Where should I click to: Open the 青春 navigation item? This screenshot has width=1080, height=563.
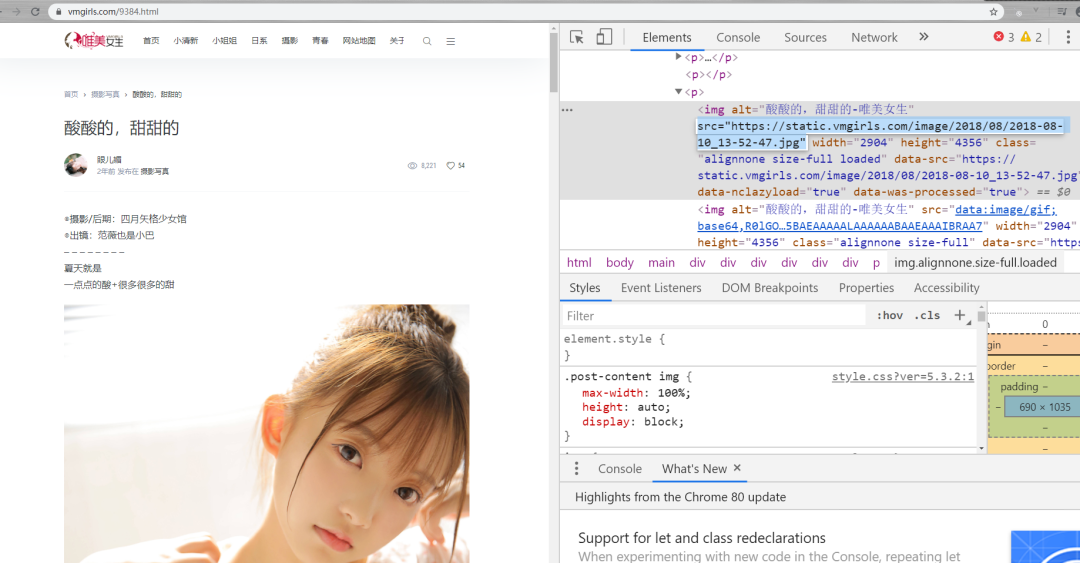point(320,41)
